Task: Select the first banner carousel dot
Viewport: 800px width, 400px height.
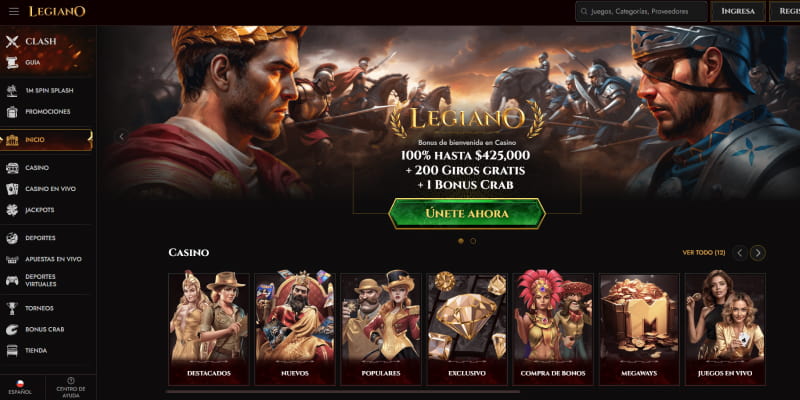Action: (x=461, y=241)
